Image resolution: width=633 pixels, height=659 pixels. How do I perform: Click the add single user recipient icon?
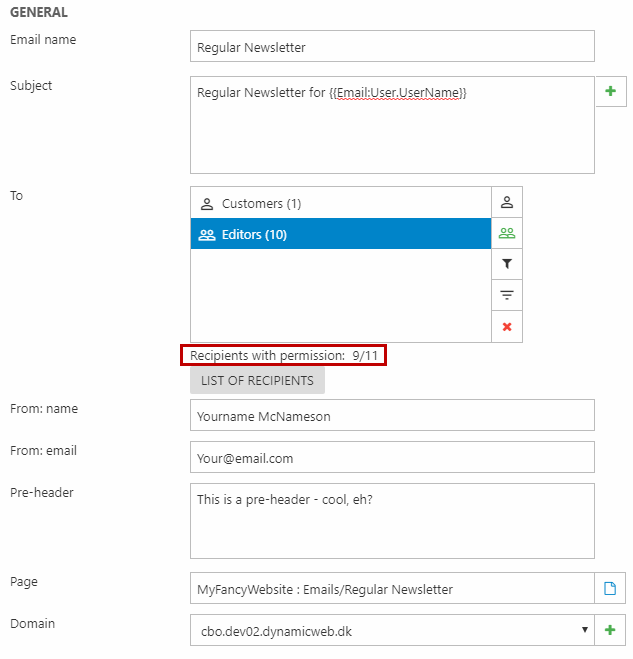click(x=506, y=202)
